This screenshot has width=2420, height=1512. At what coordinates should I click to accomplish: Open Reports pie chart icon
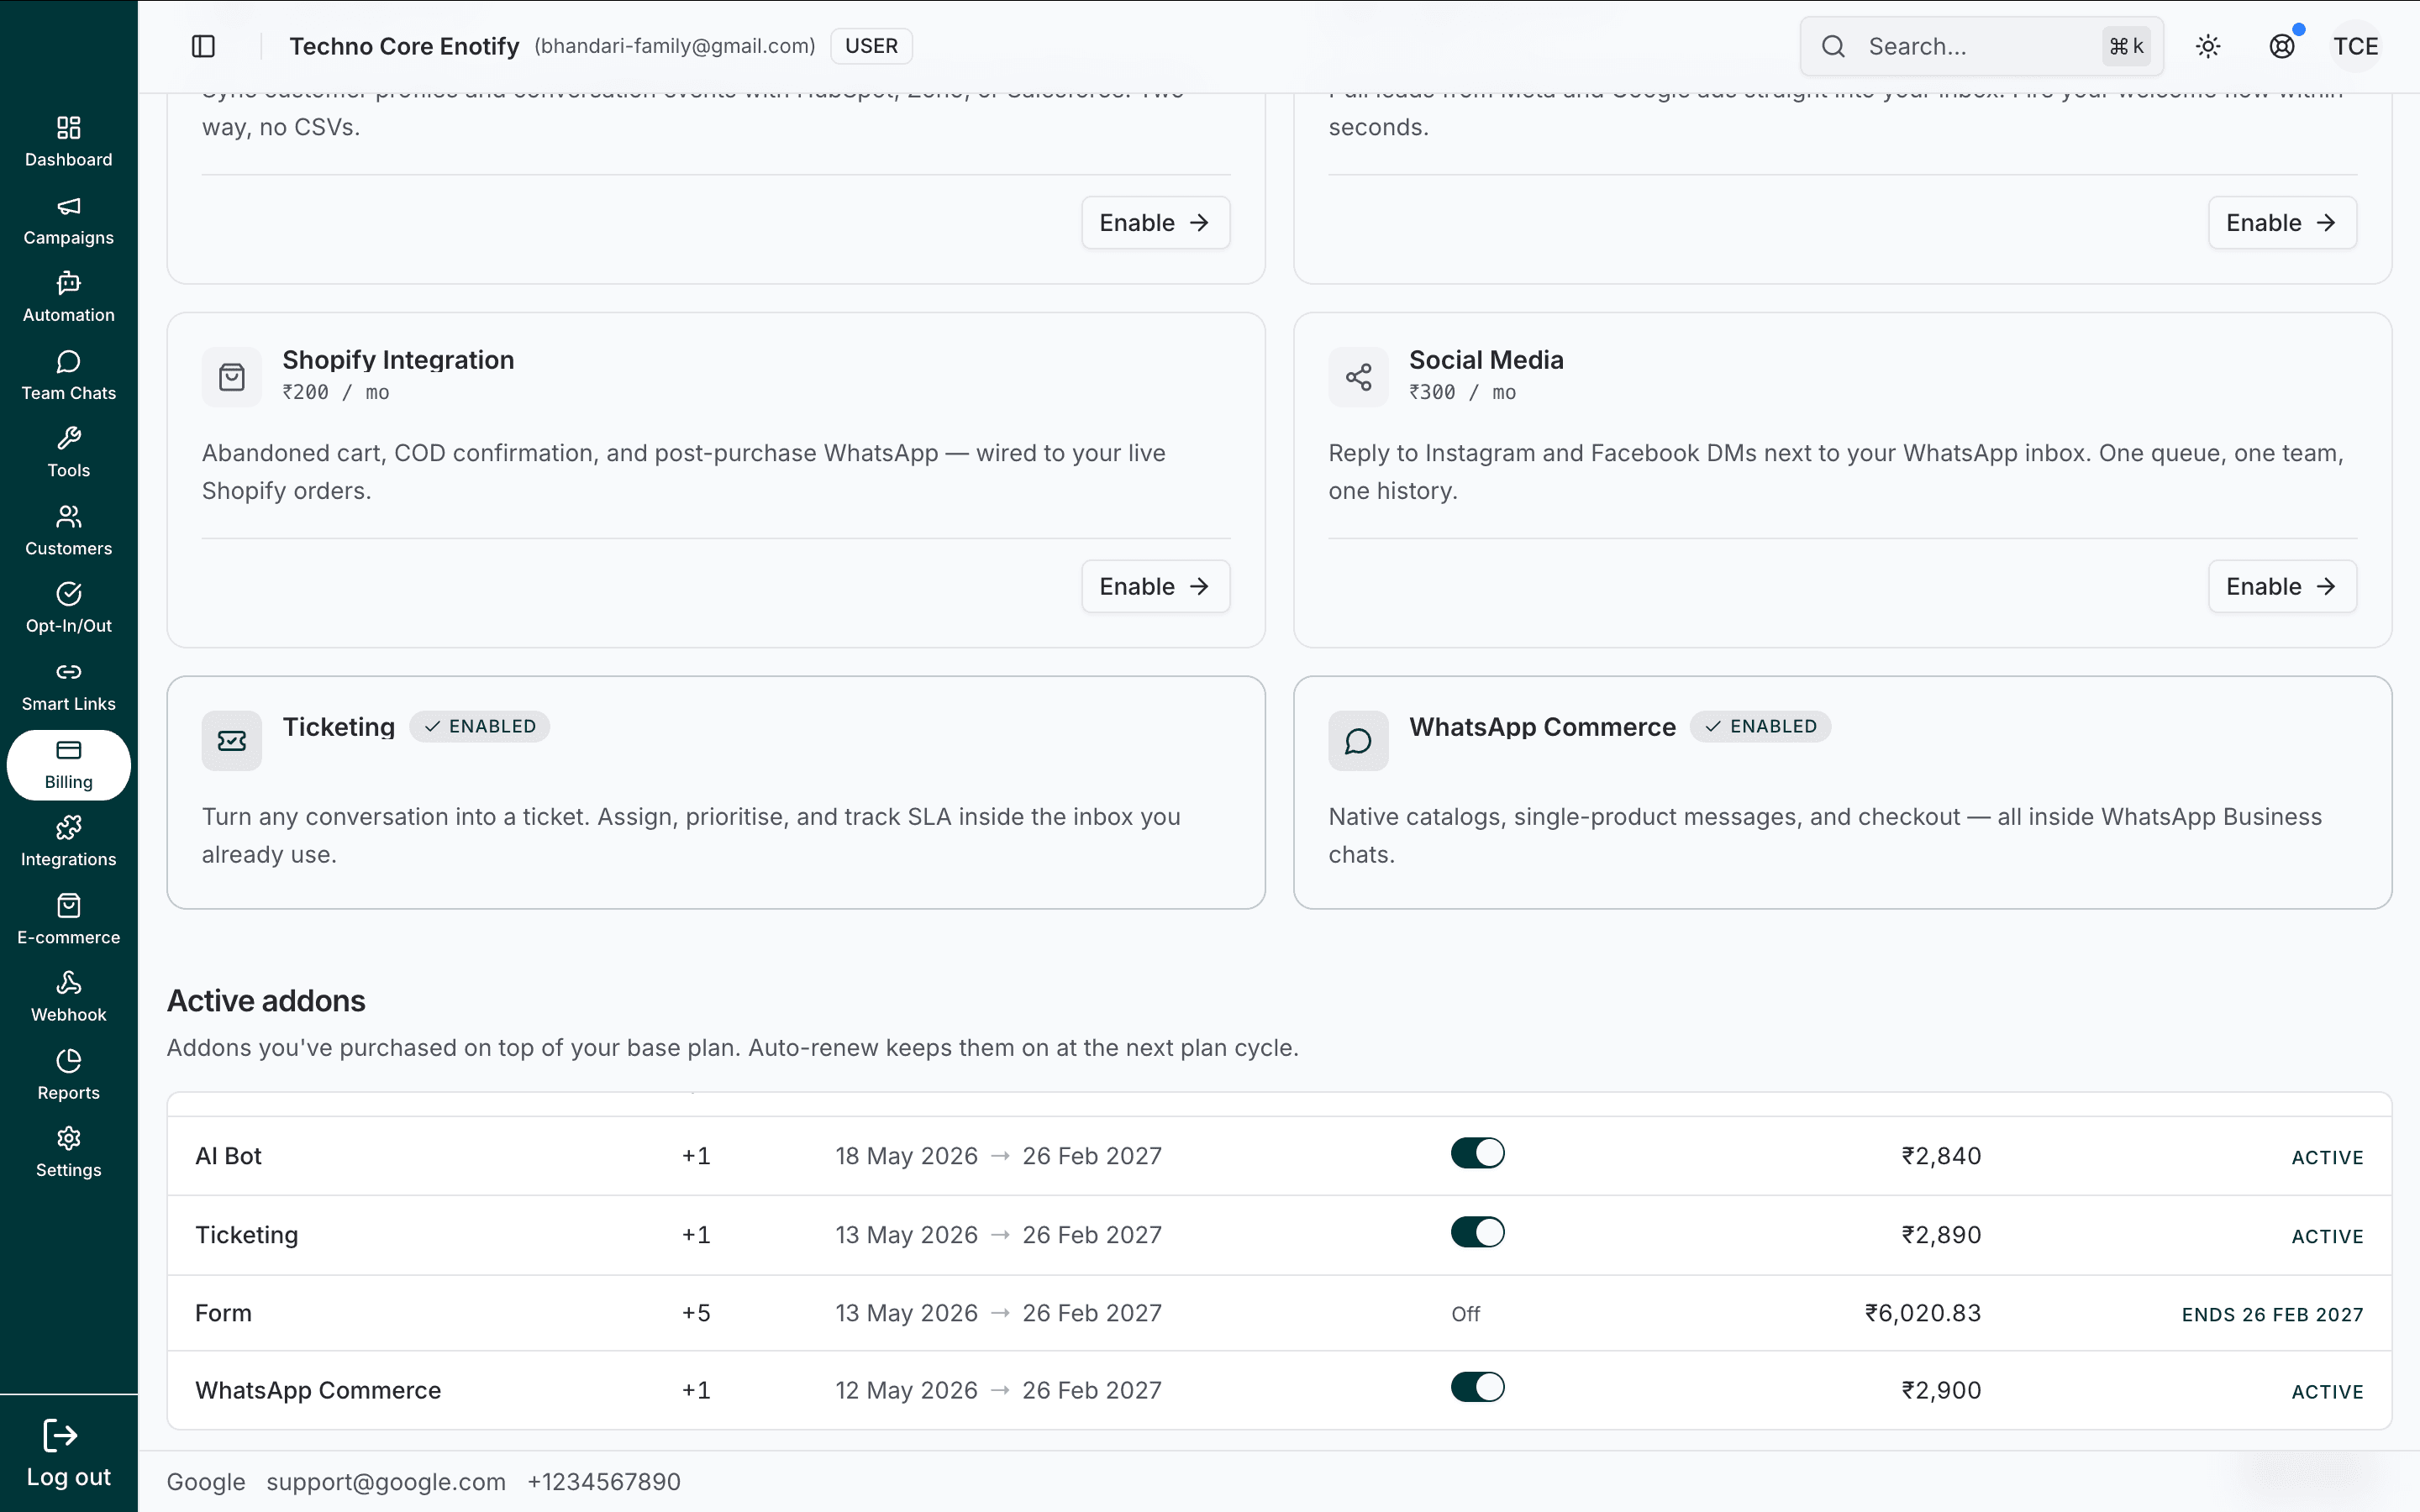[68, 1060]
